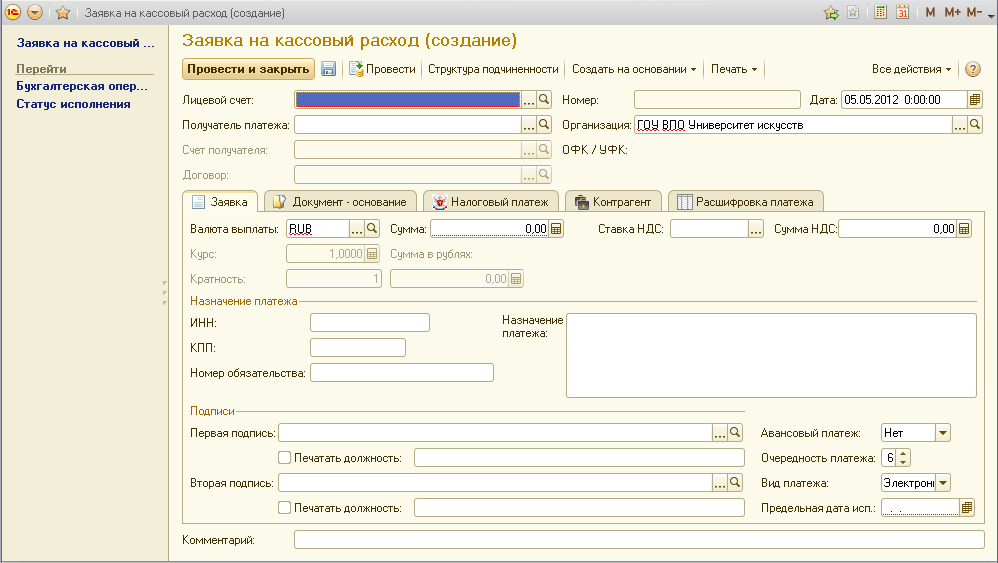The height and width of the screenshot is (563, 998).
Task: Switch to the Расшифровка платежа tab
Action: point(746,202)
